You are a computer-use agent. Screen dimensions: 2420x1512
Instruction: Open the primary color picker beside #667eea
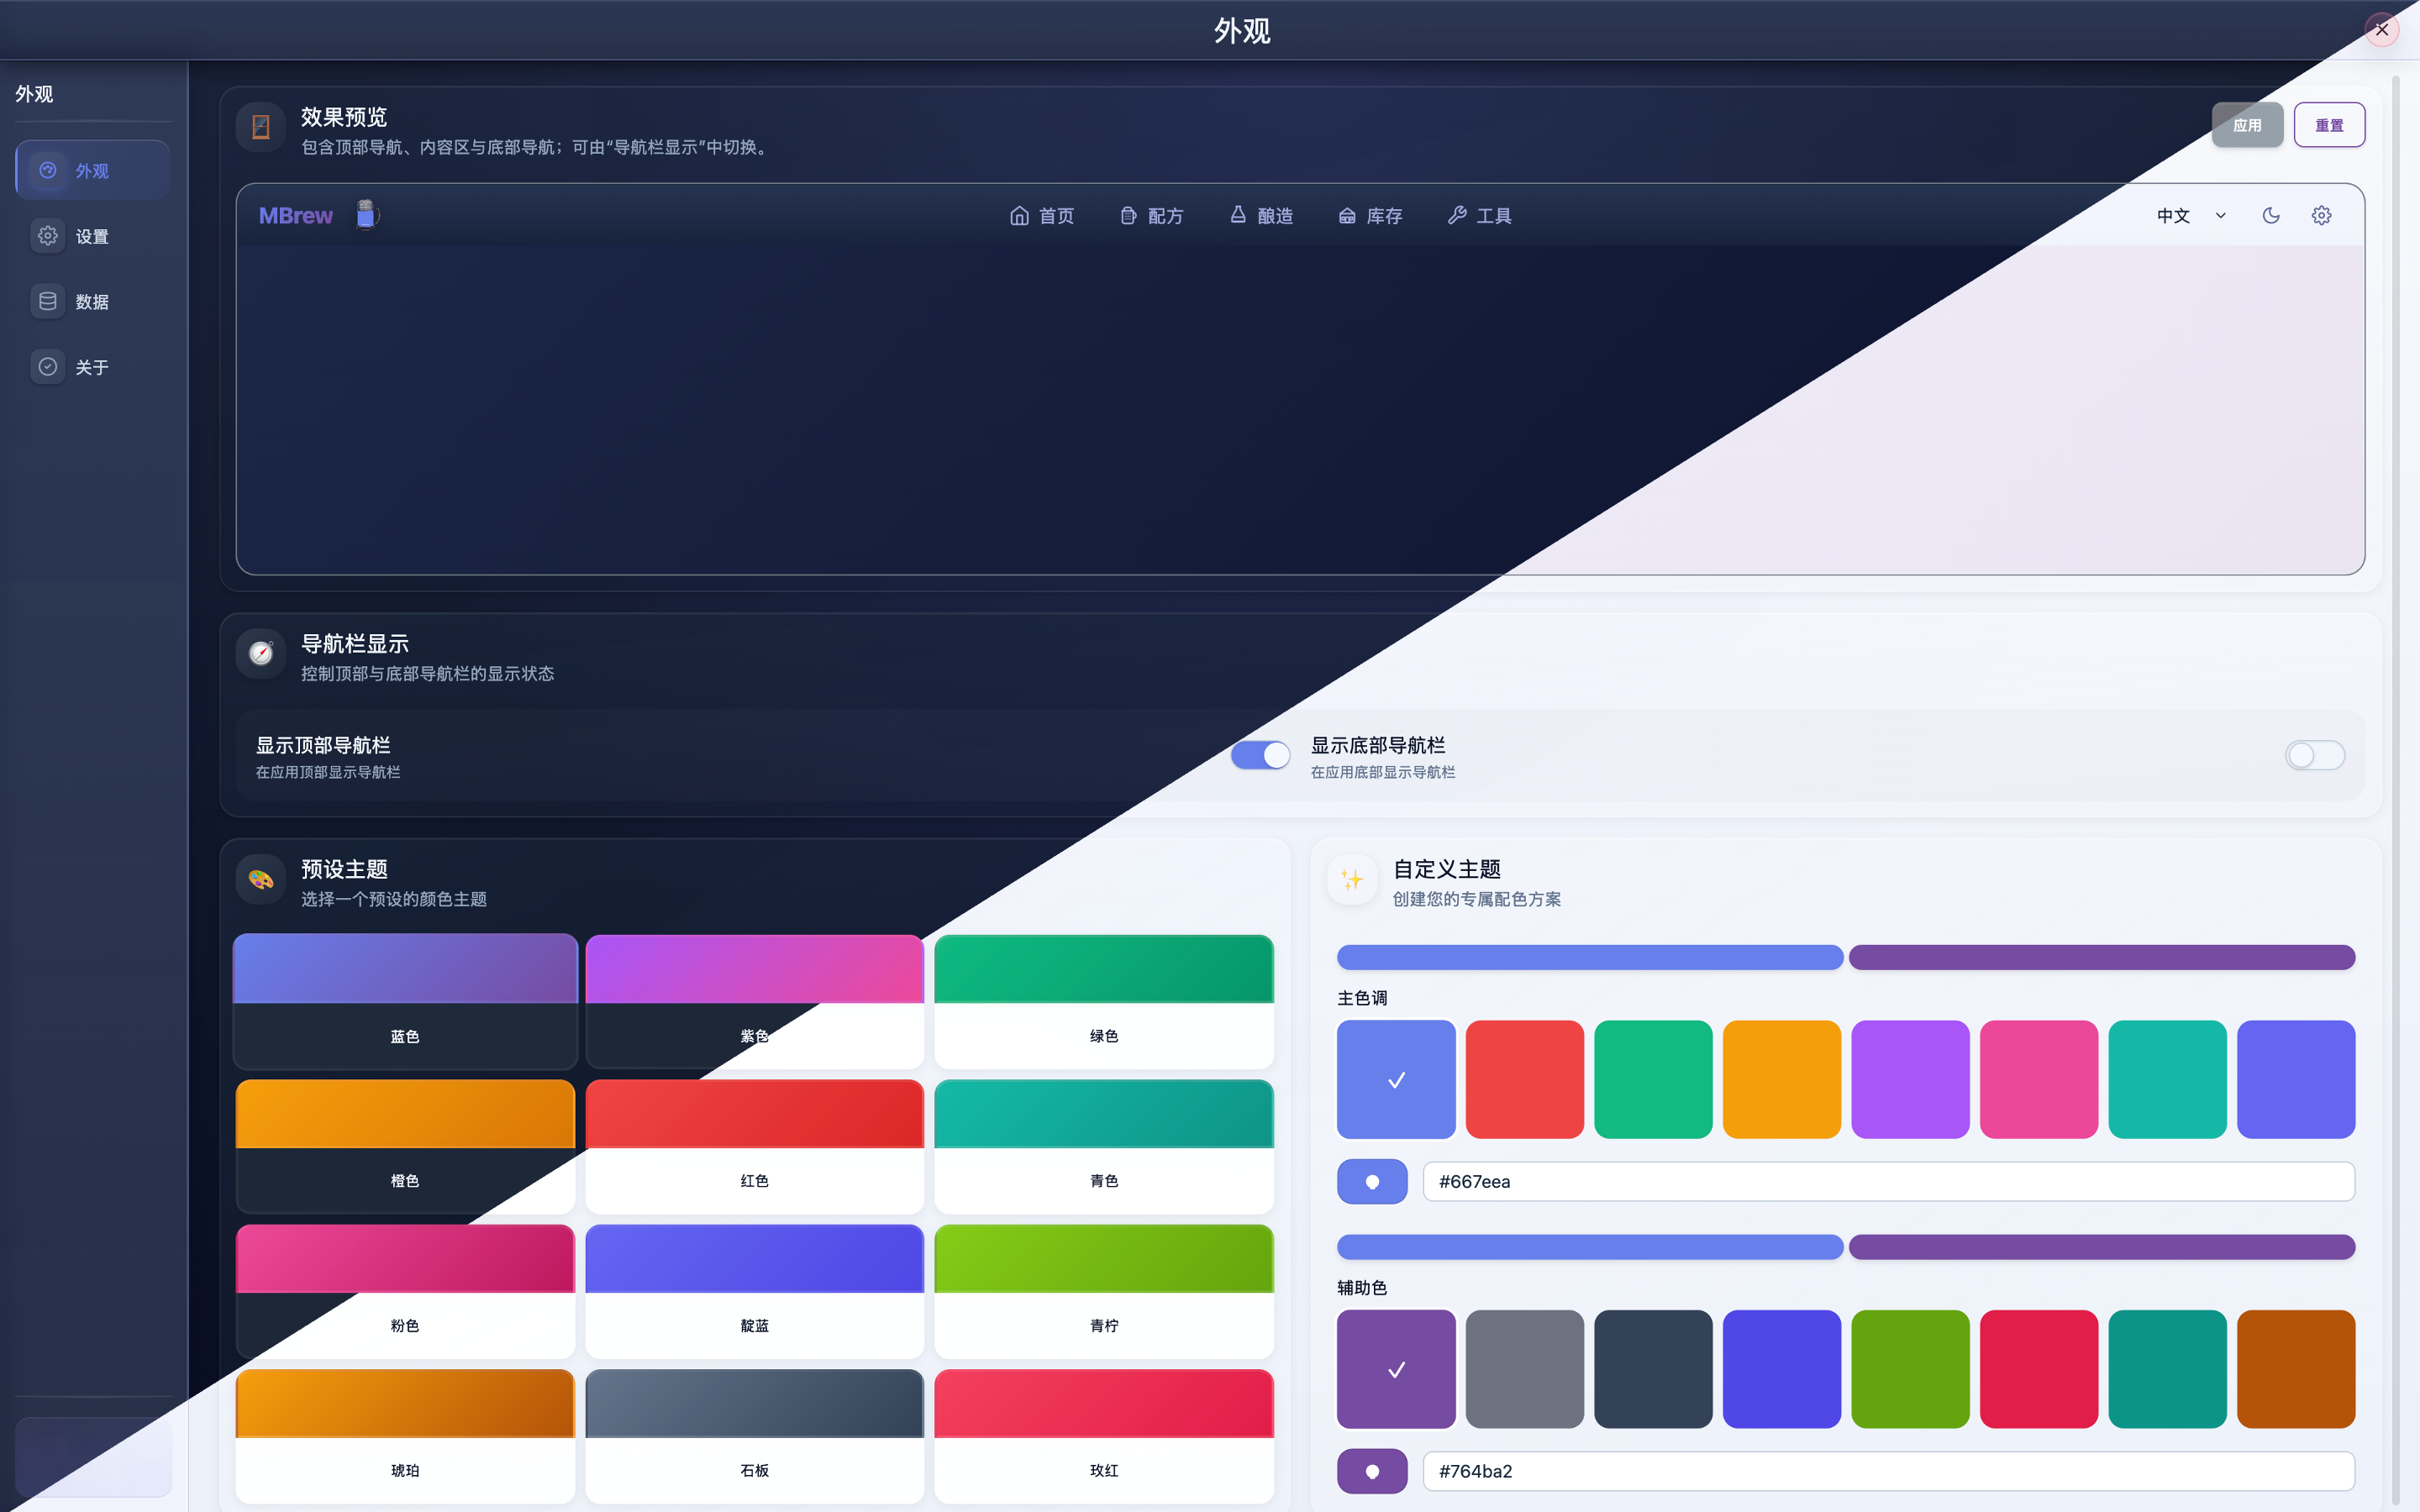pos(1372,1181)
